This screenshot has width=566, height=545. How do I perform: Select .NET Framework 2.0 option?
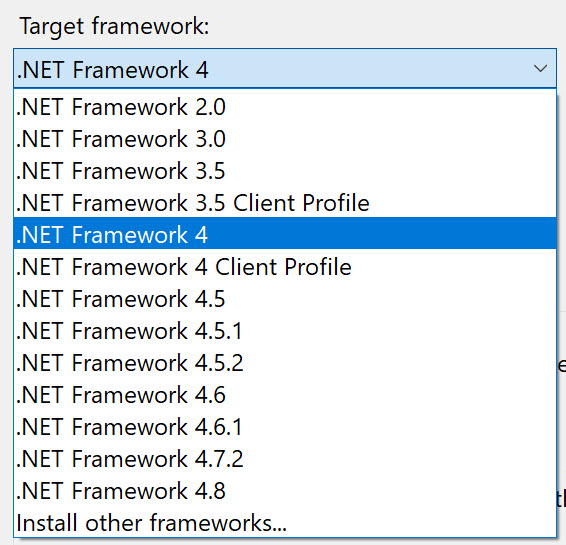pos(285,107)
